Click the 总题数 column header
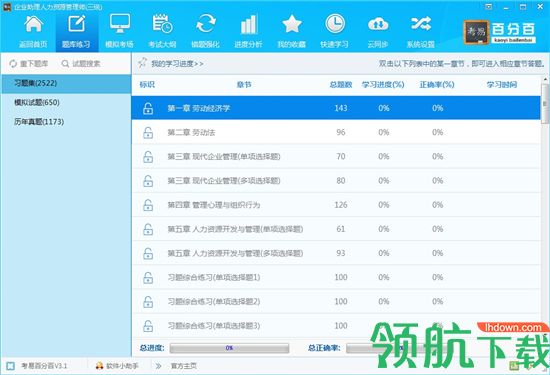 (x=341, y=85)
